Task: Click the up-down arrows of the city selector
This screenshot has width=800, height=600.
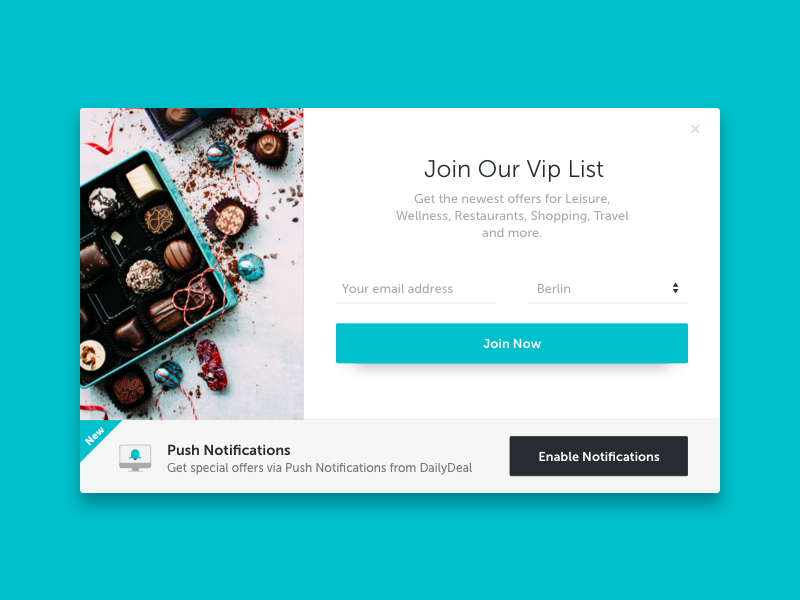Action: (675, 288)
